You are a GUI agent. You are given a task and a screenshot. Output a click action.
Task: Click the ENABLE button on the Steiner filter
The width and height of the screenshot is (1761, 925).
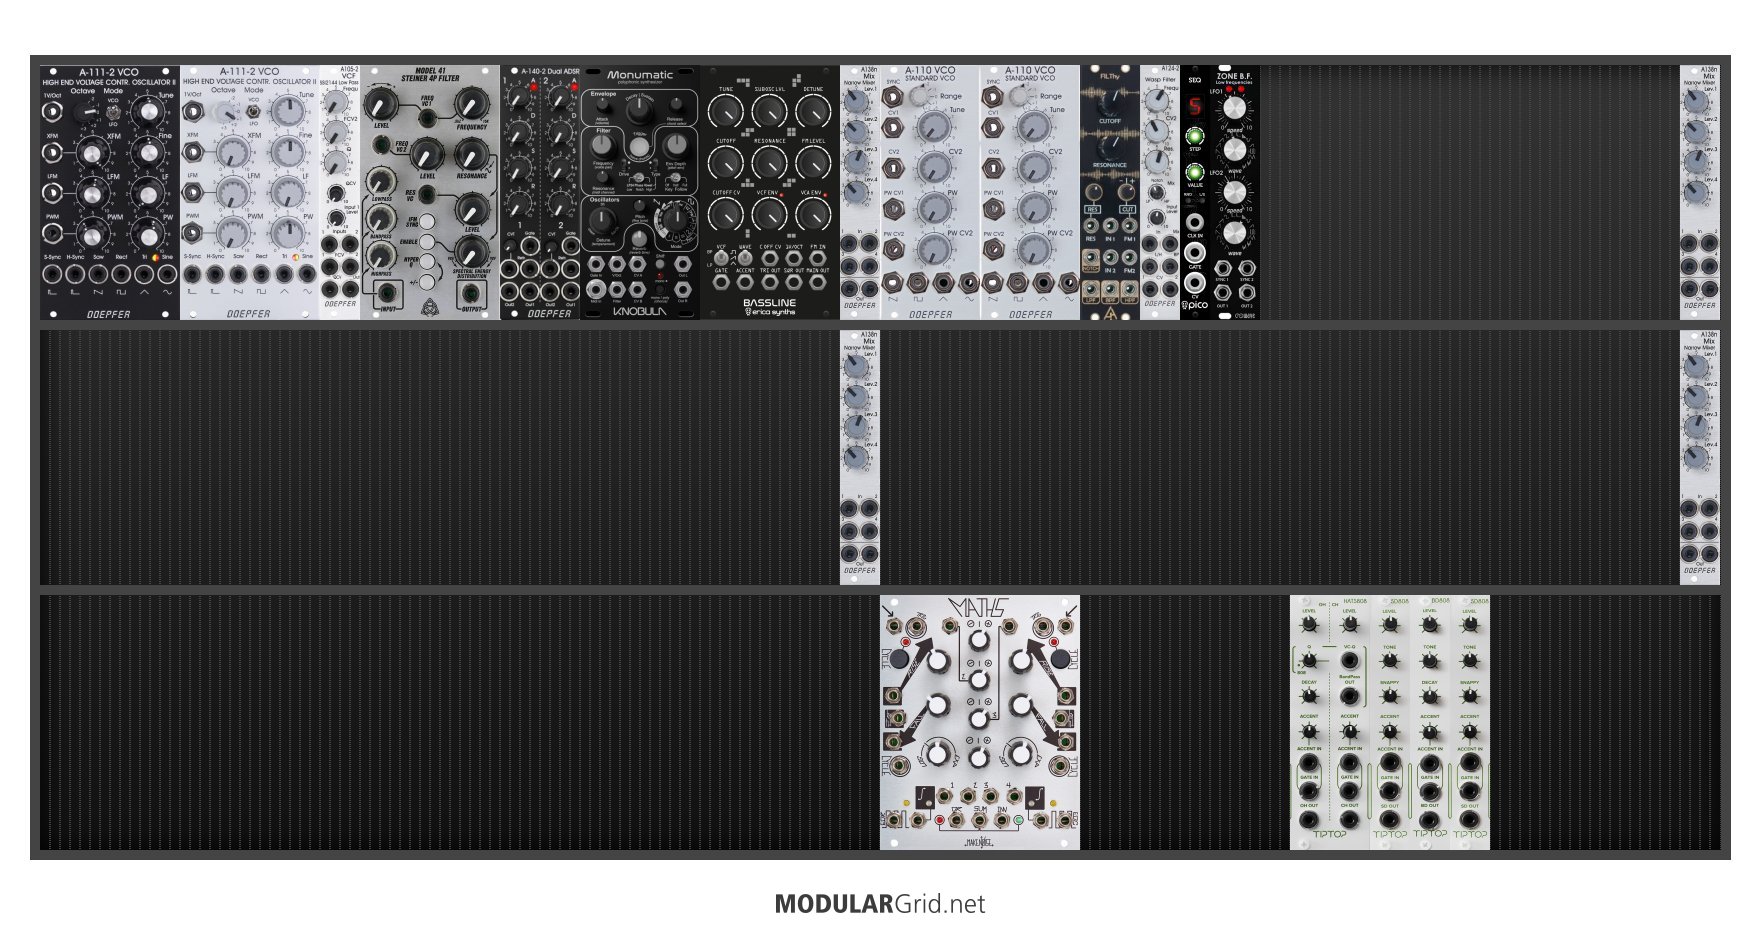pos(427,242)
